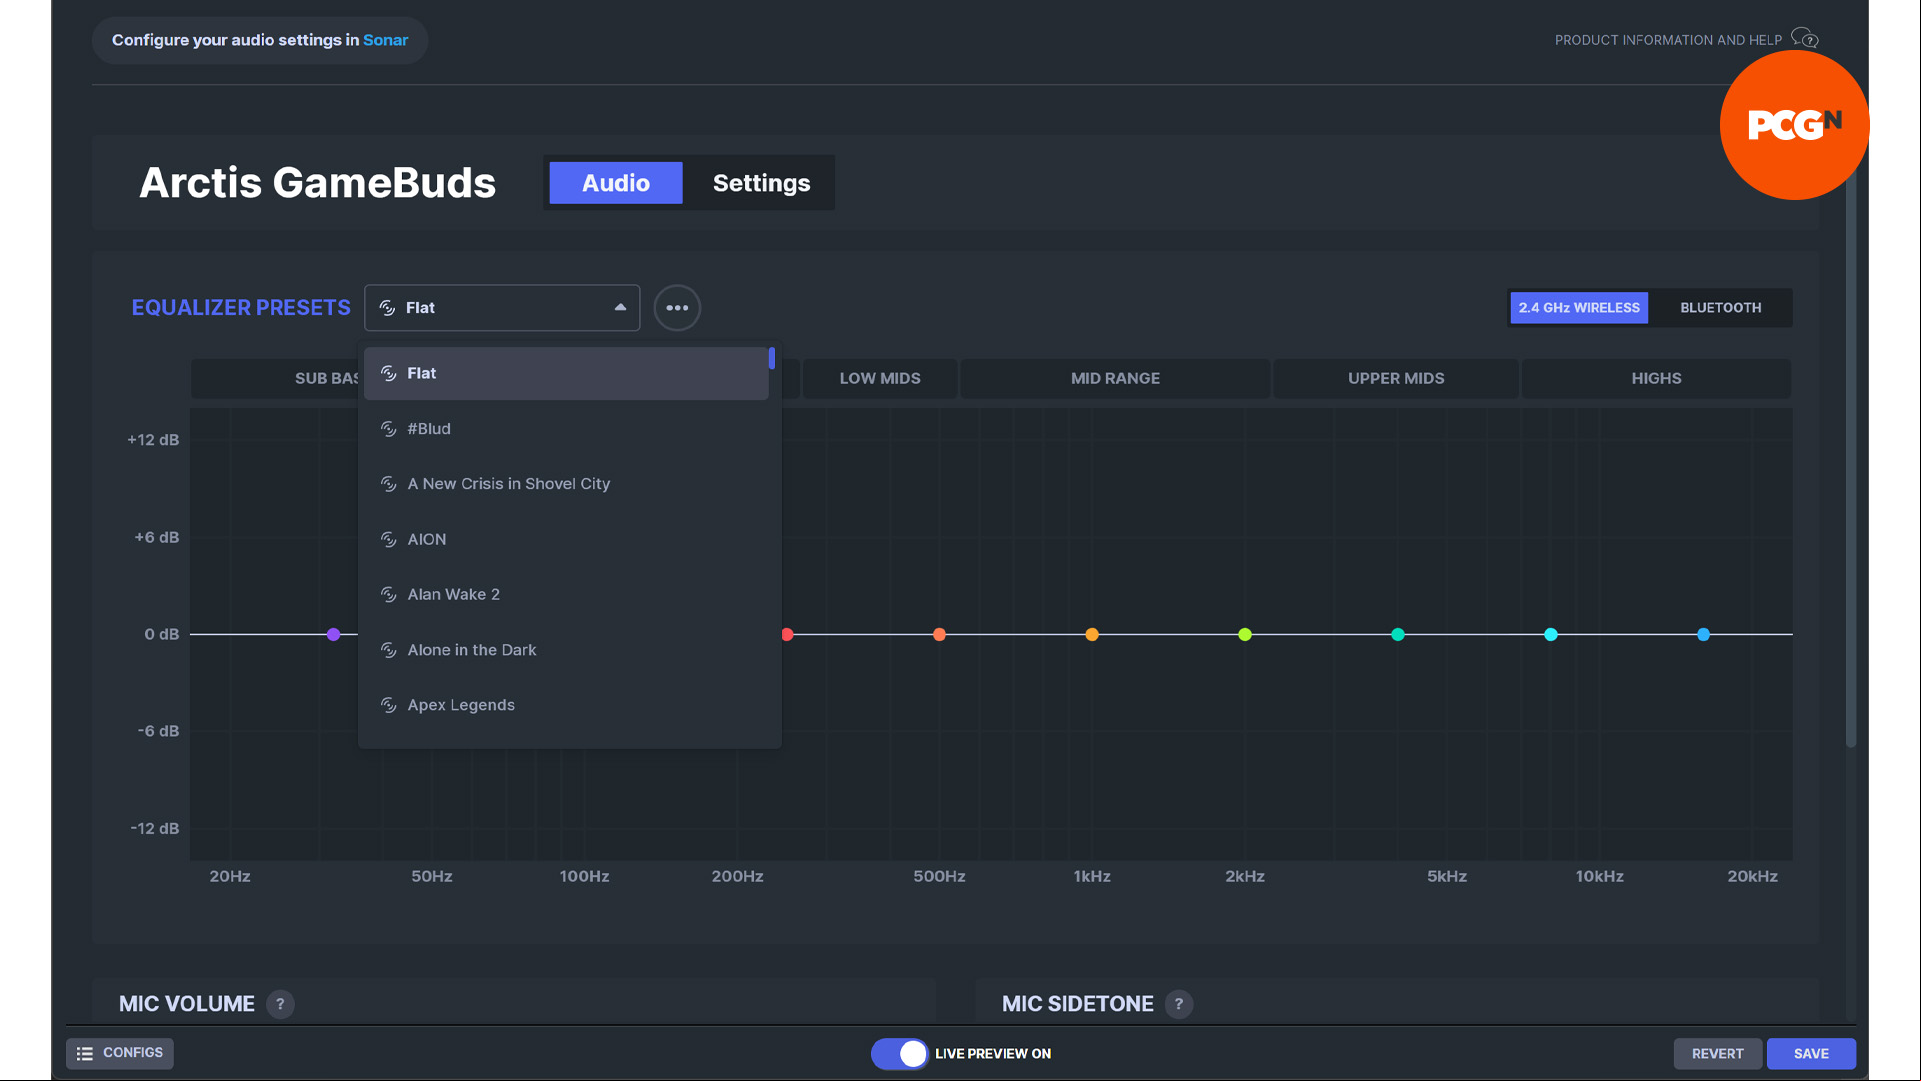Click the preset icon beside Apex Legends
This screenshot has height=1081, width=1921.
coord(389,705)
